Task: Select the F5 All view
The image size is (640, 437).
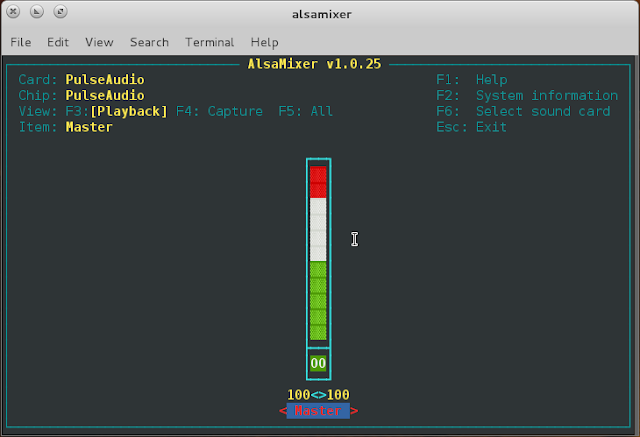Action: click(x=305, y=111)
